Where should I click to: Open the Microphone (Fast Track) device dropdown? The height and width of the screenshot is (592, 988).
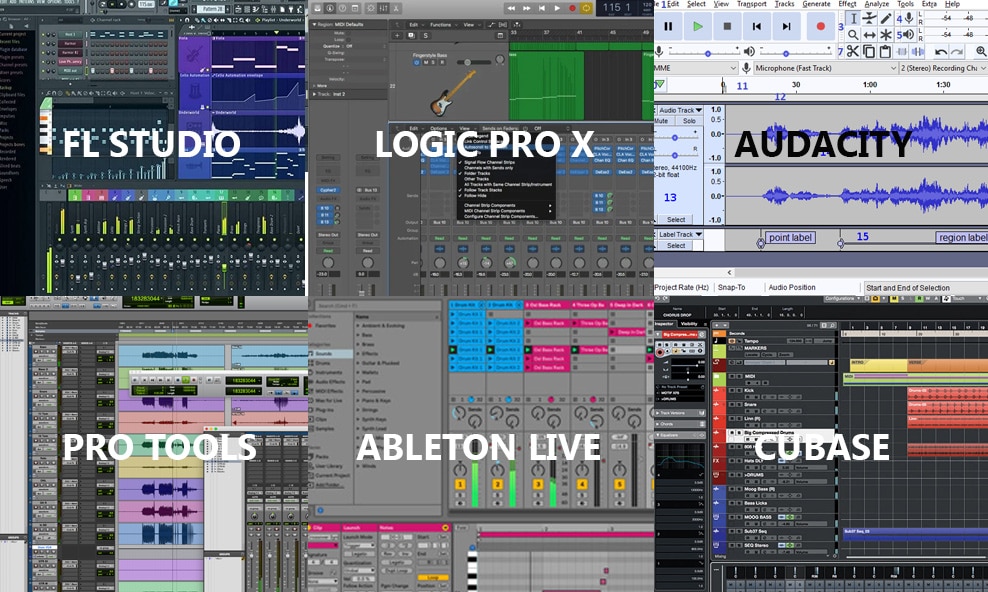coord(825,67)
